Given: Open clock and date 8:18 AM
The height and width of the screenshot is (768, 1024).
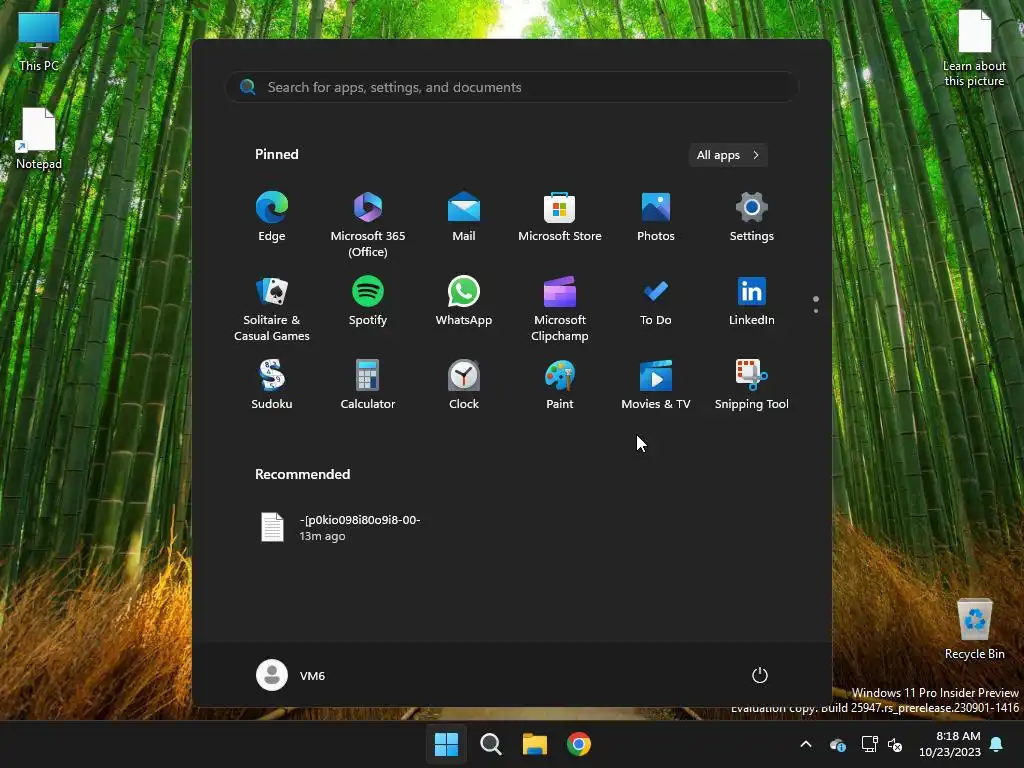Looking at the screenshot, I should (950, 744).
